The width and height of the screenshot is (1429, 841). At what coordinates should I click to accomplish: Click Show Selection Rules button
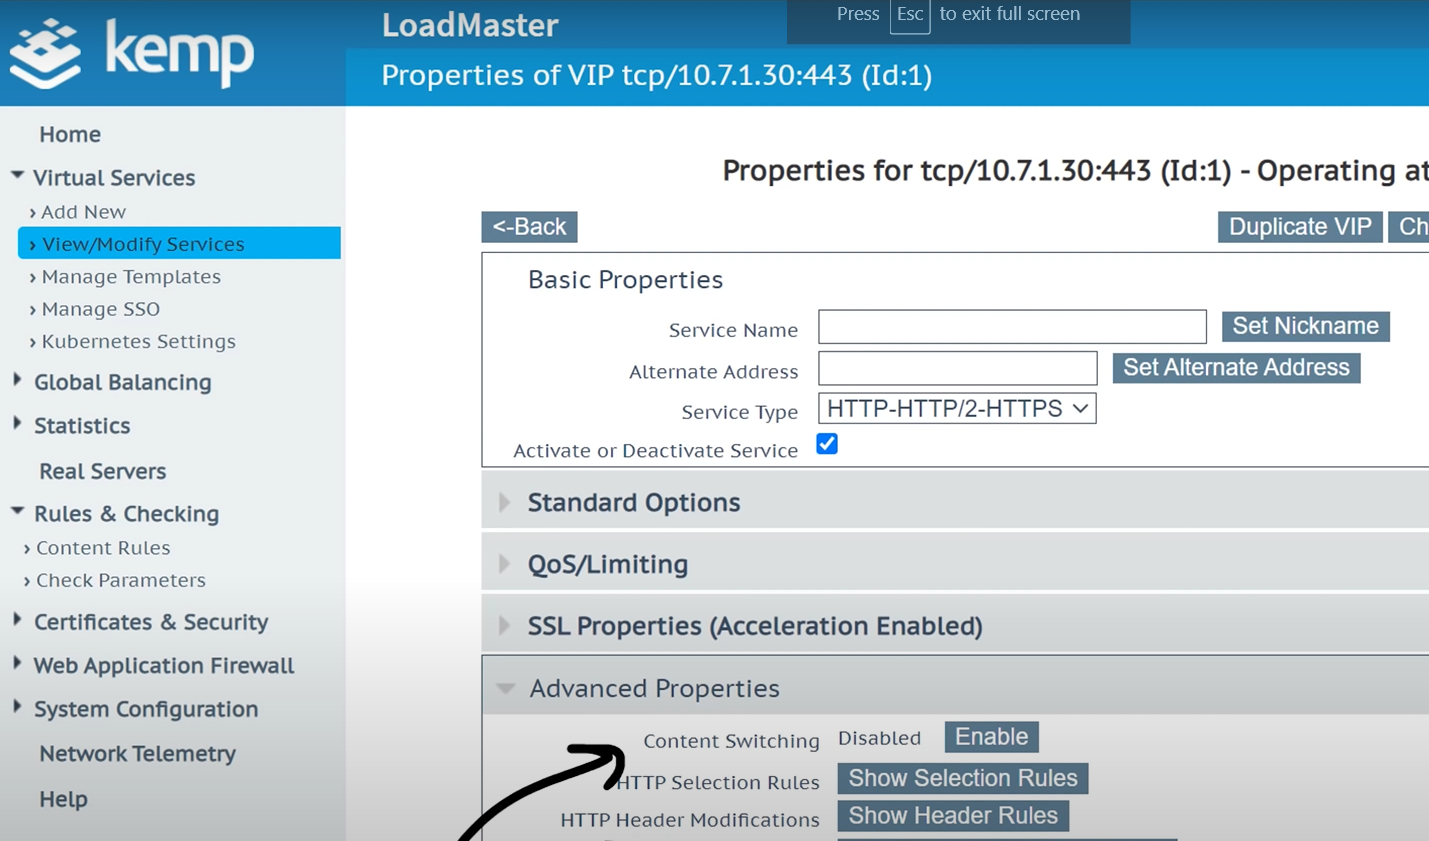962,778
